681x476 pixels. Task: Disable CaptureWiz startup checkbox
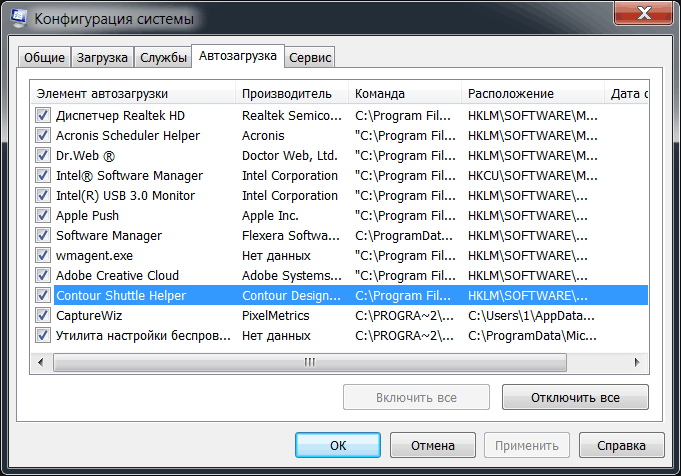[x=43, y=315]
